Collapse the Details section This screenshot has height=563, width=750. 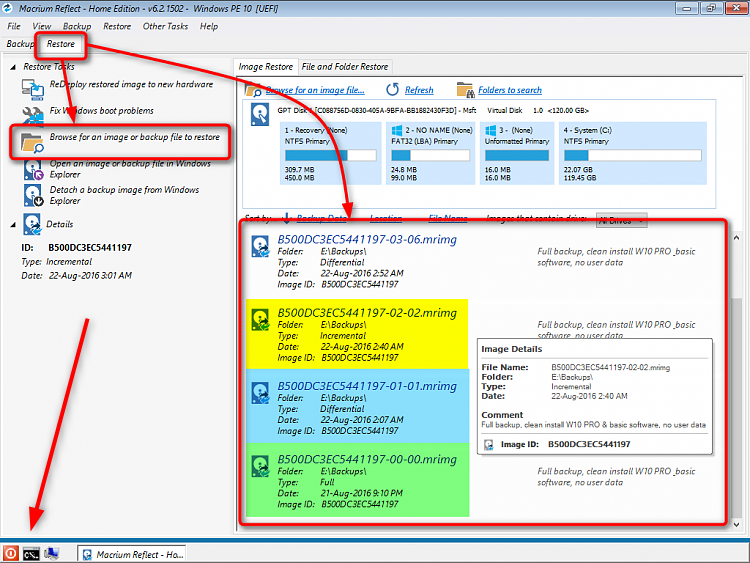(x=13, y=224)
